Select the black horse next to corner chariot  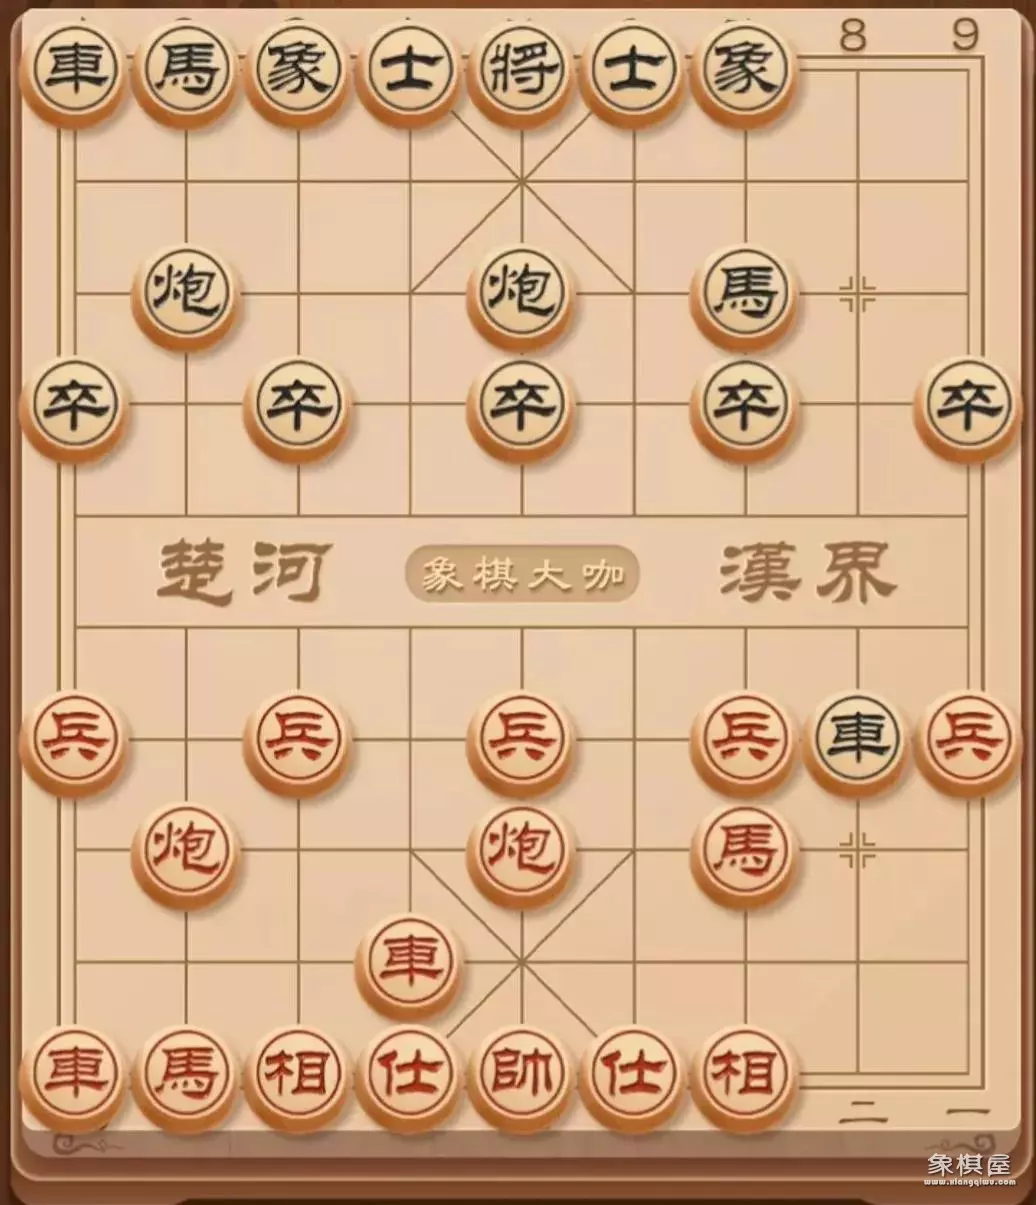coord(185,73)
